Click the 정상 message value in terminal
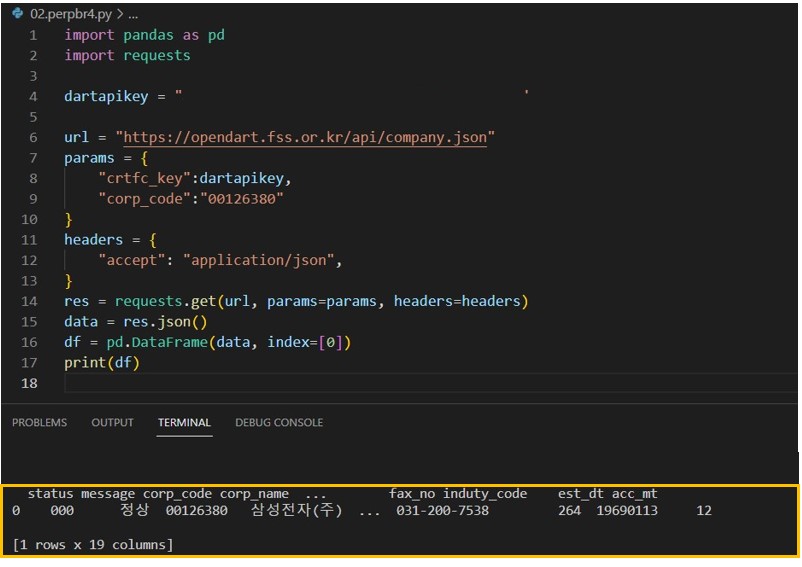Image resolution: width=802 pixels, height=567 pixels. click(x=134, y=510)
